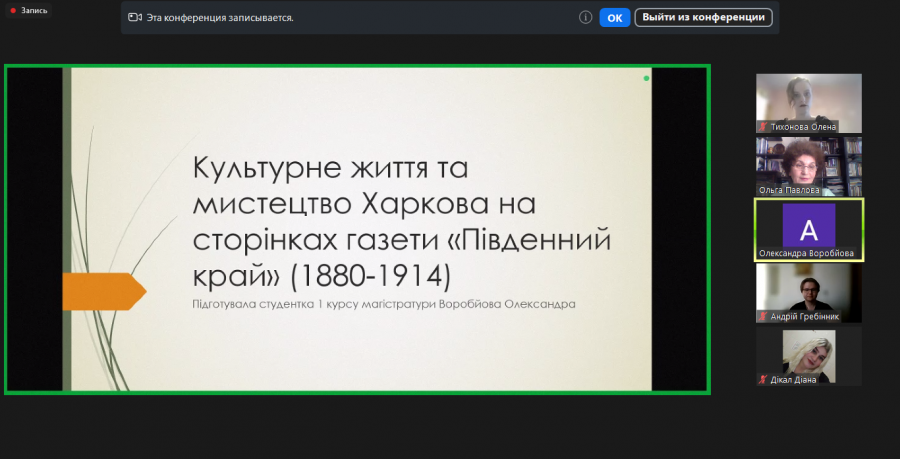This screenshot has height=459, width=900.
Task: Click the muted mic icon next to Дікал Діана
Action: point(763,379)
